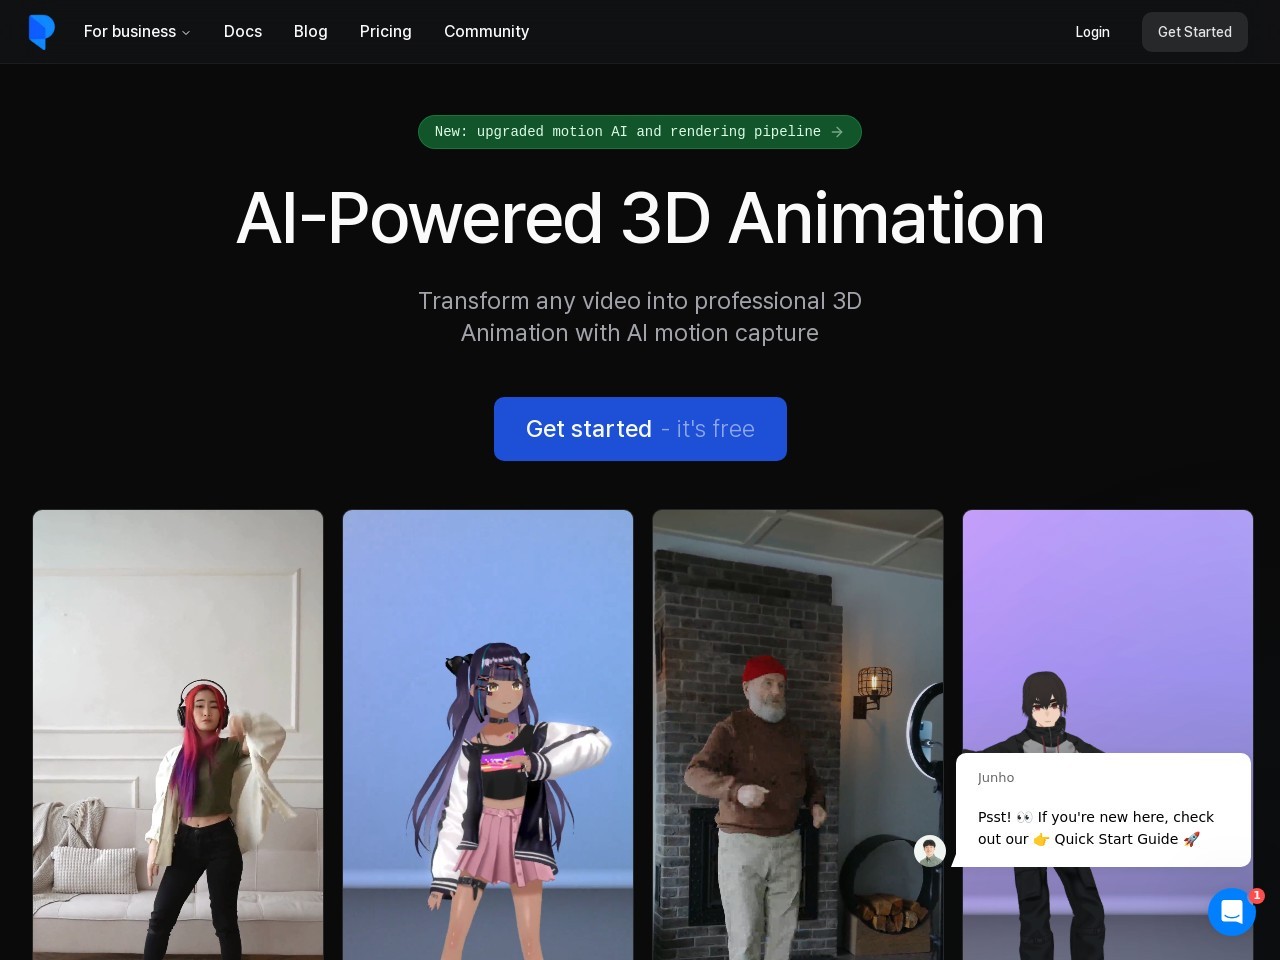Click the Junho sender name in chat popup
The image size is (1280, 960).
pos(996,778)
